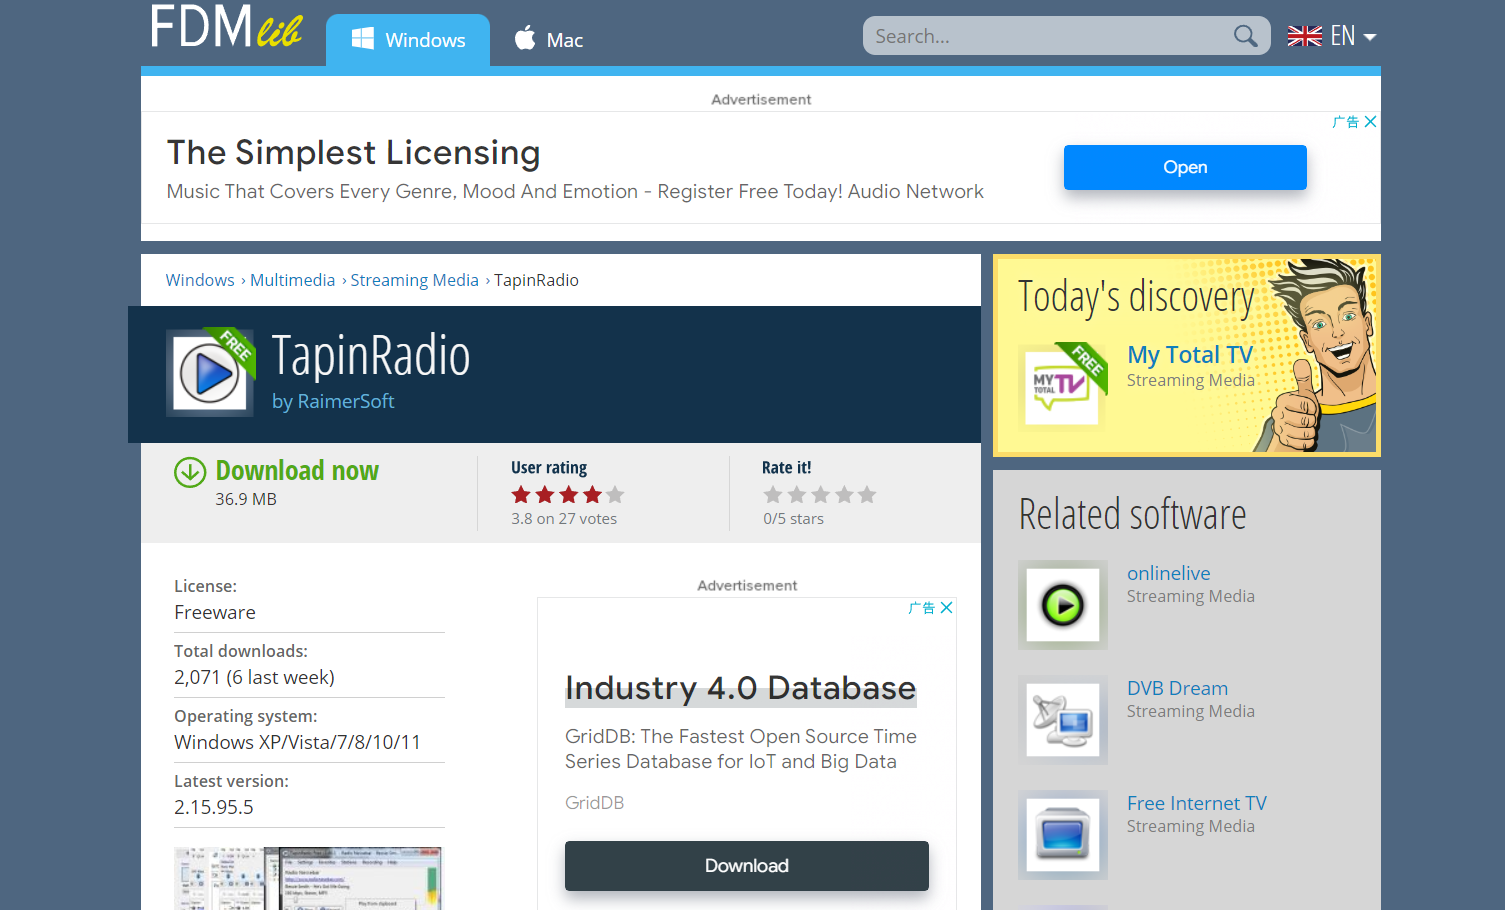This screenshot has height=910, width=1505.
Task: Click the My Total TV icon
Action: click(x=1062, y=385)
